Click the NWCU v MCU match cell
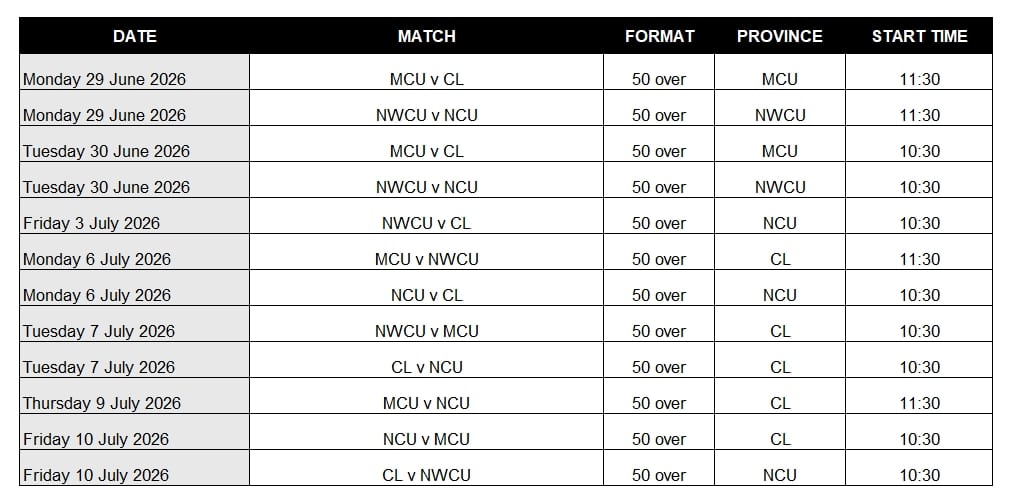 [426, 331]
